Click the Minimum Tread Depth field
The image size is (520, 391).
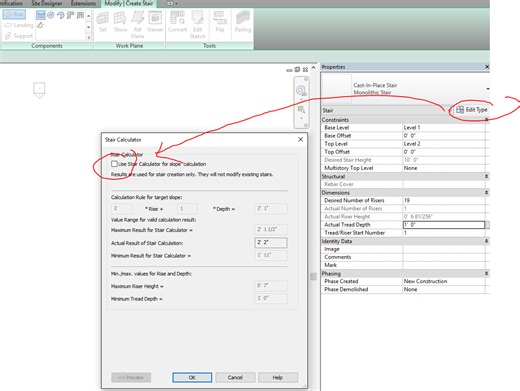[x=271, y=298]
